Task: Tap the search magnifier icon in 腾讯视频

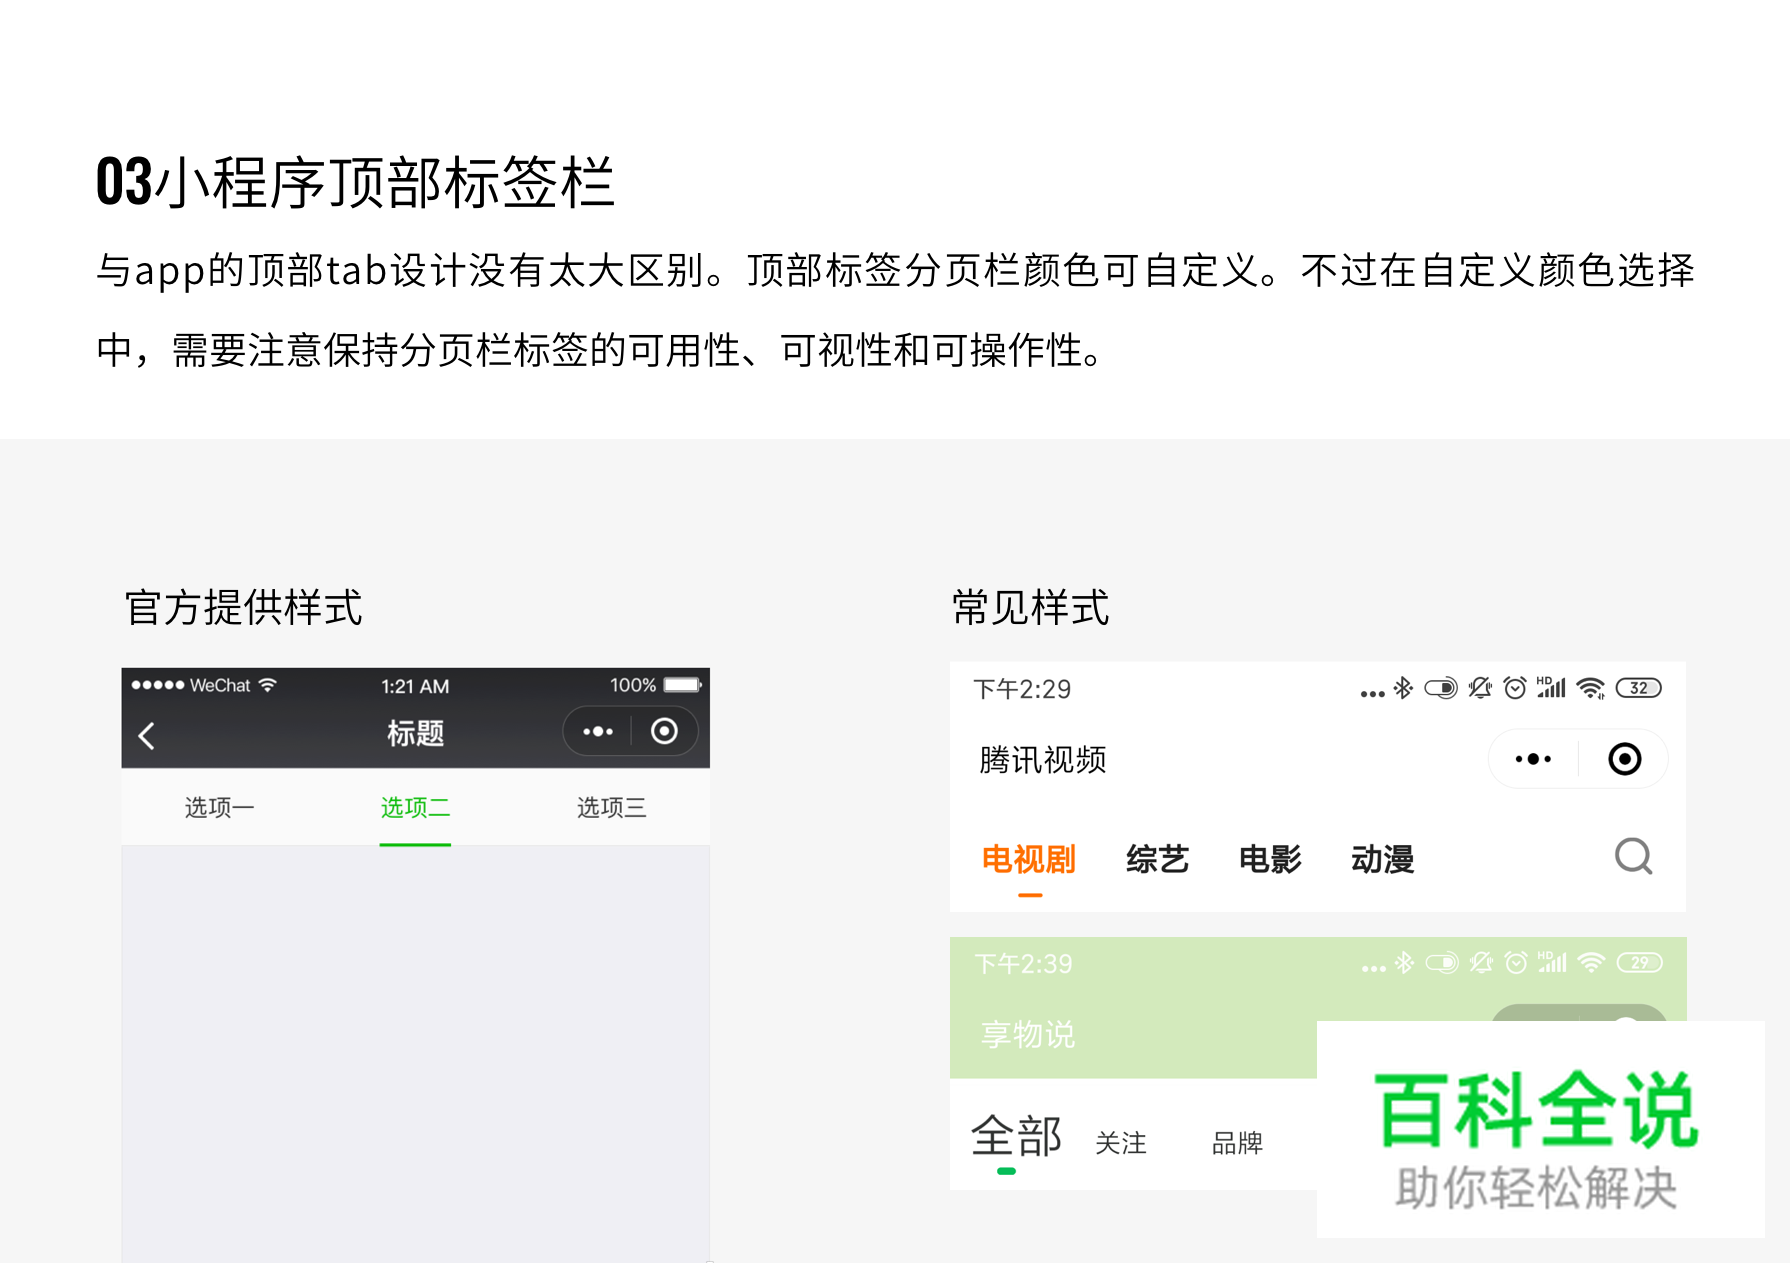Action: pos(1632,857)
